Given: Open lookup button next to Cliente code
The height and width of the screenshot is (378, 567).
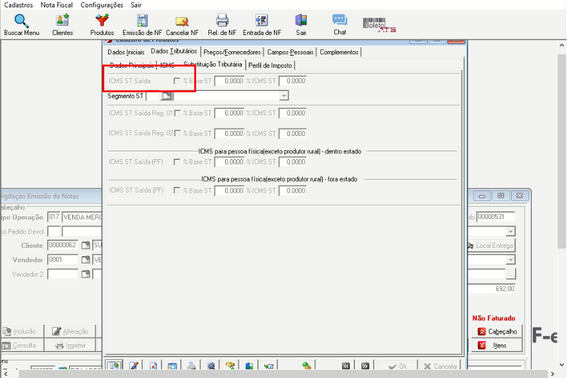Looking at the screenshot, I should tap(86, 246).
